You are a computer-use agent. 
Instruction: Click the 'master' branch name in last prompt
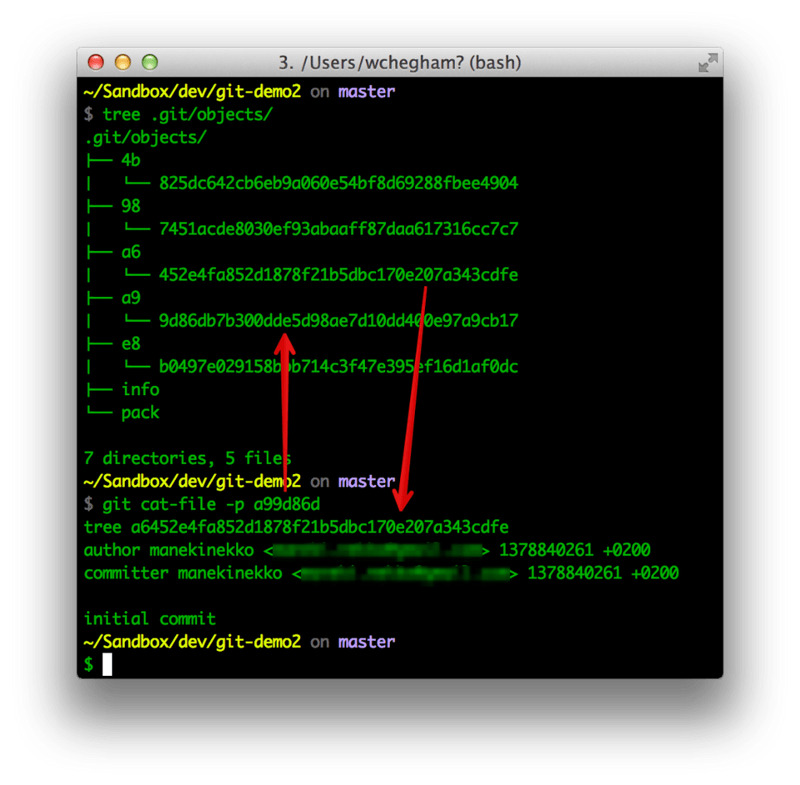[x=366, y=642]
